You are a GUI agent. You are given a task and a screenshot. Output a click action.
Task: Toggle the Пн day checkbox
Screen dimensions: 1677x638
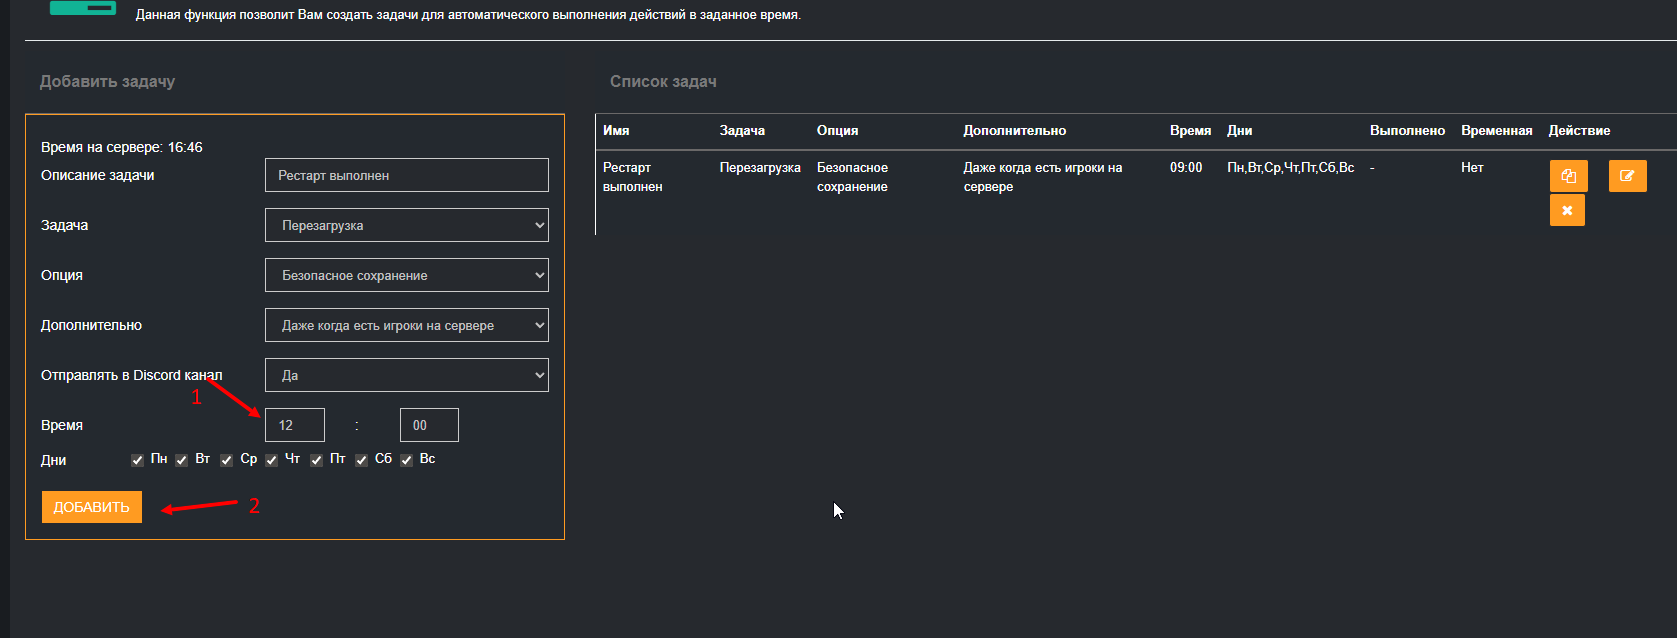click(x=137, y=460)
